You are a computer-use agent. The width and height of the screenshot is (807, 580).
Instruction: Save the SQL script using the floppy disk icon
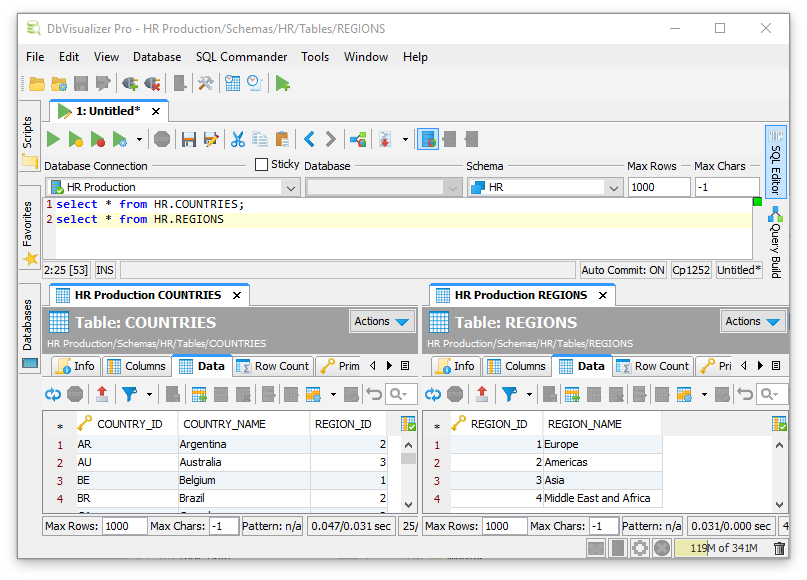pos(188,140)
